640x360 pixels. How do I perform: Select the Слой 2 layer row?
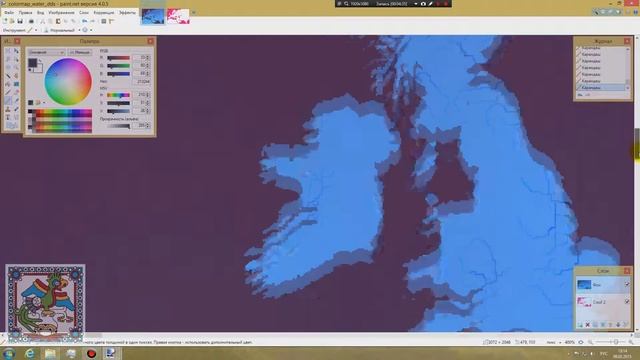coord(603,302)
